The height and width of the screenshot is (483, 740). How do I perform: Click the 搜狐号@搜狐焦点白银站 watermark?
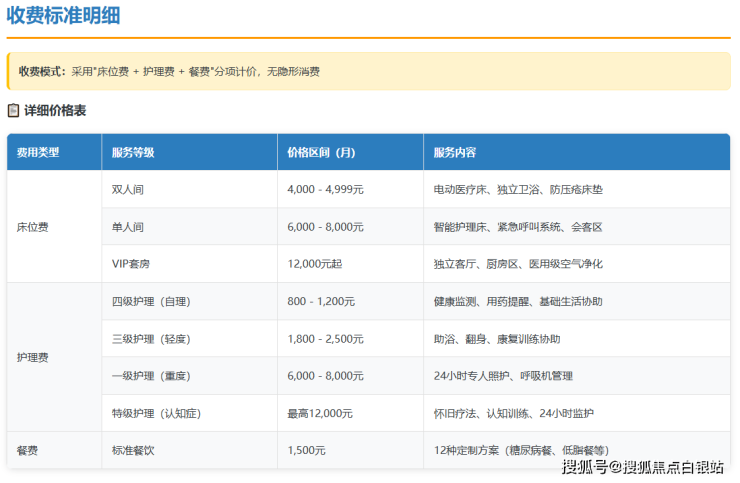[x=642, y=468]
